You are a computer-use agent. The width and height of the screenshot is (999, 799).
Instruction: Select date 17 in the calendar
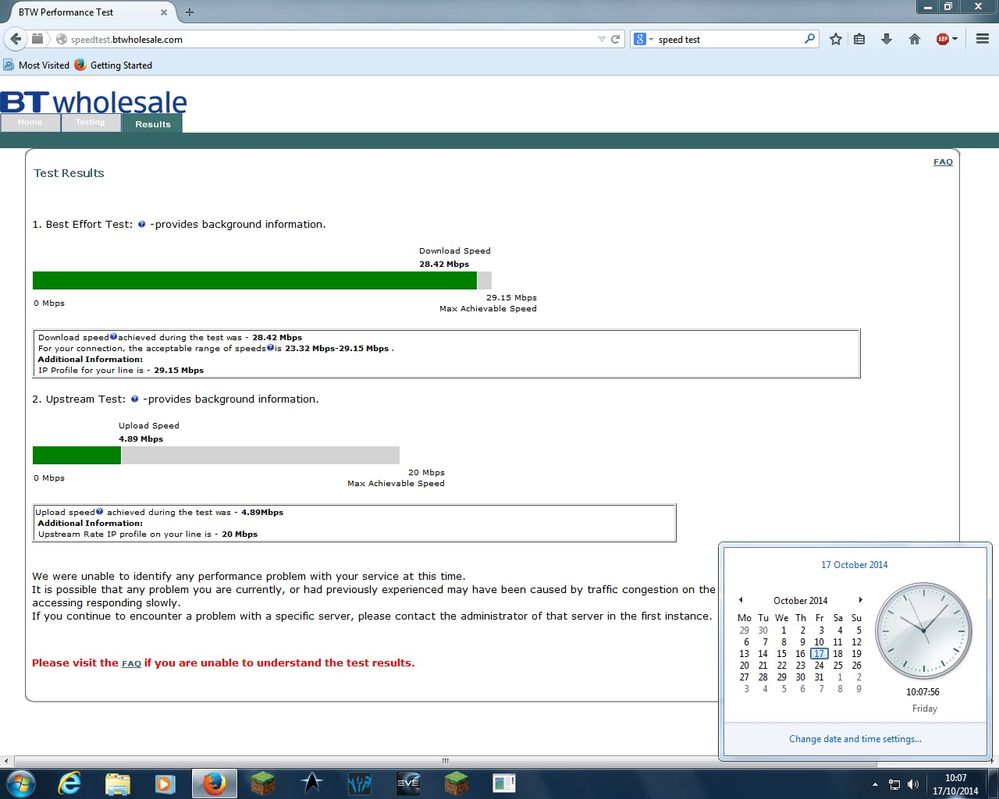(x=819, y=653)
